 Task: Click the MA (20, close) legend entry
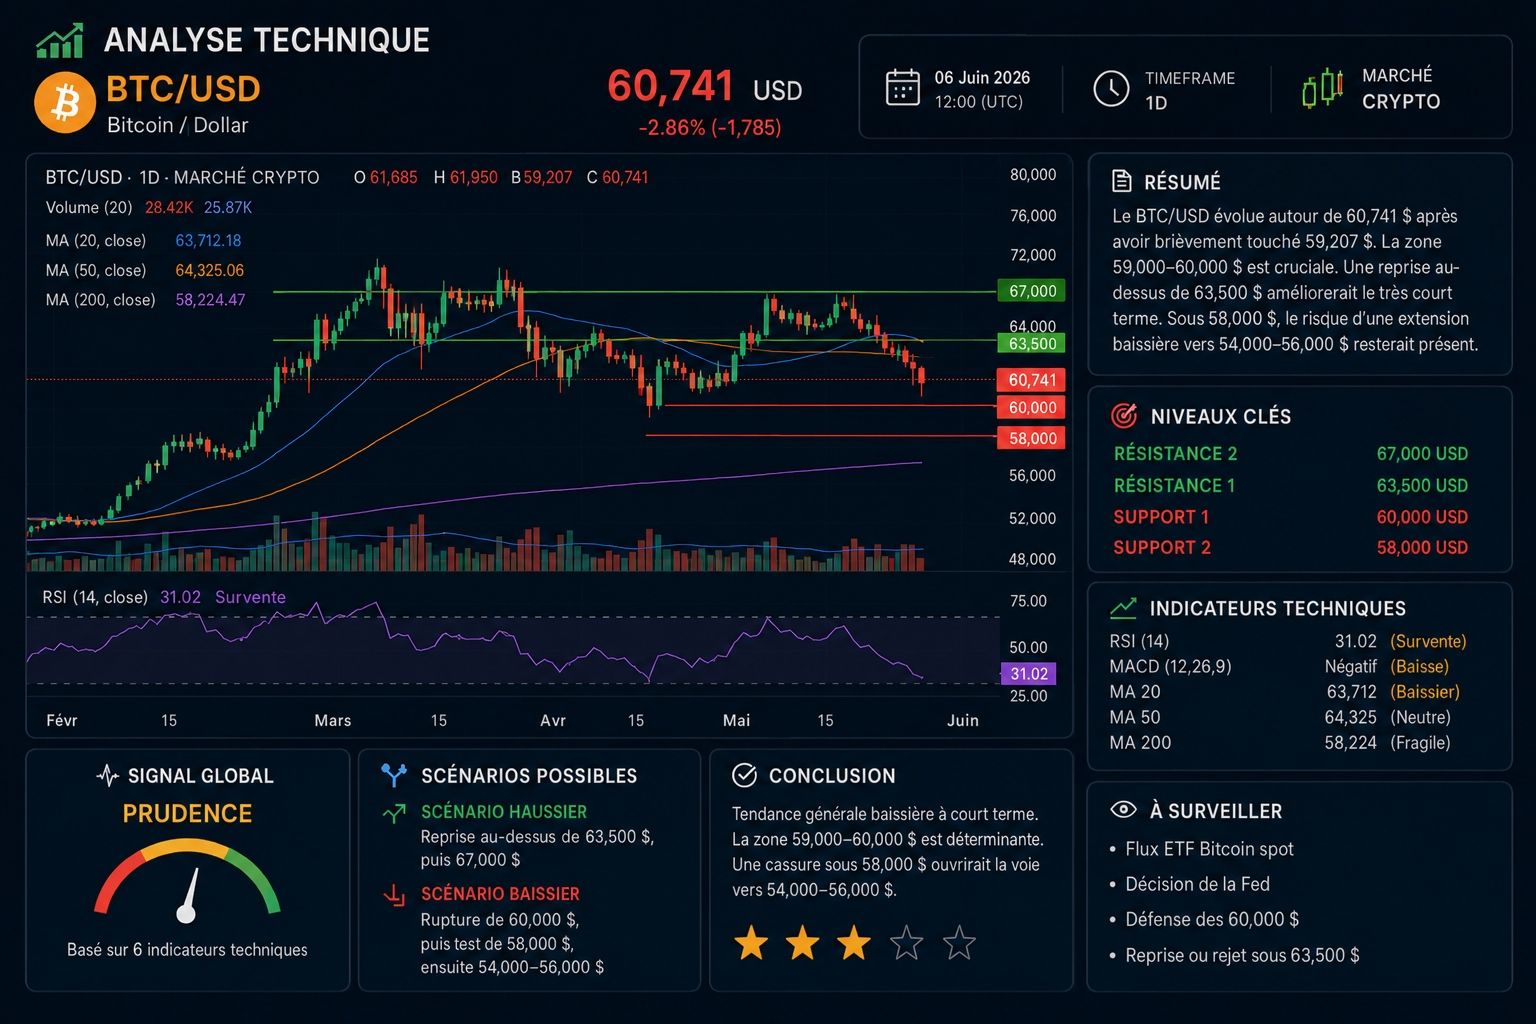click(143, 240)
